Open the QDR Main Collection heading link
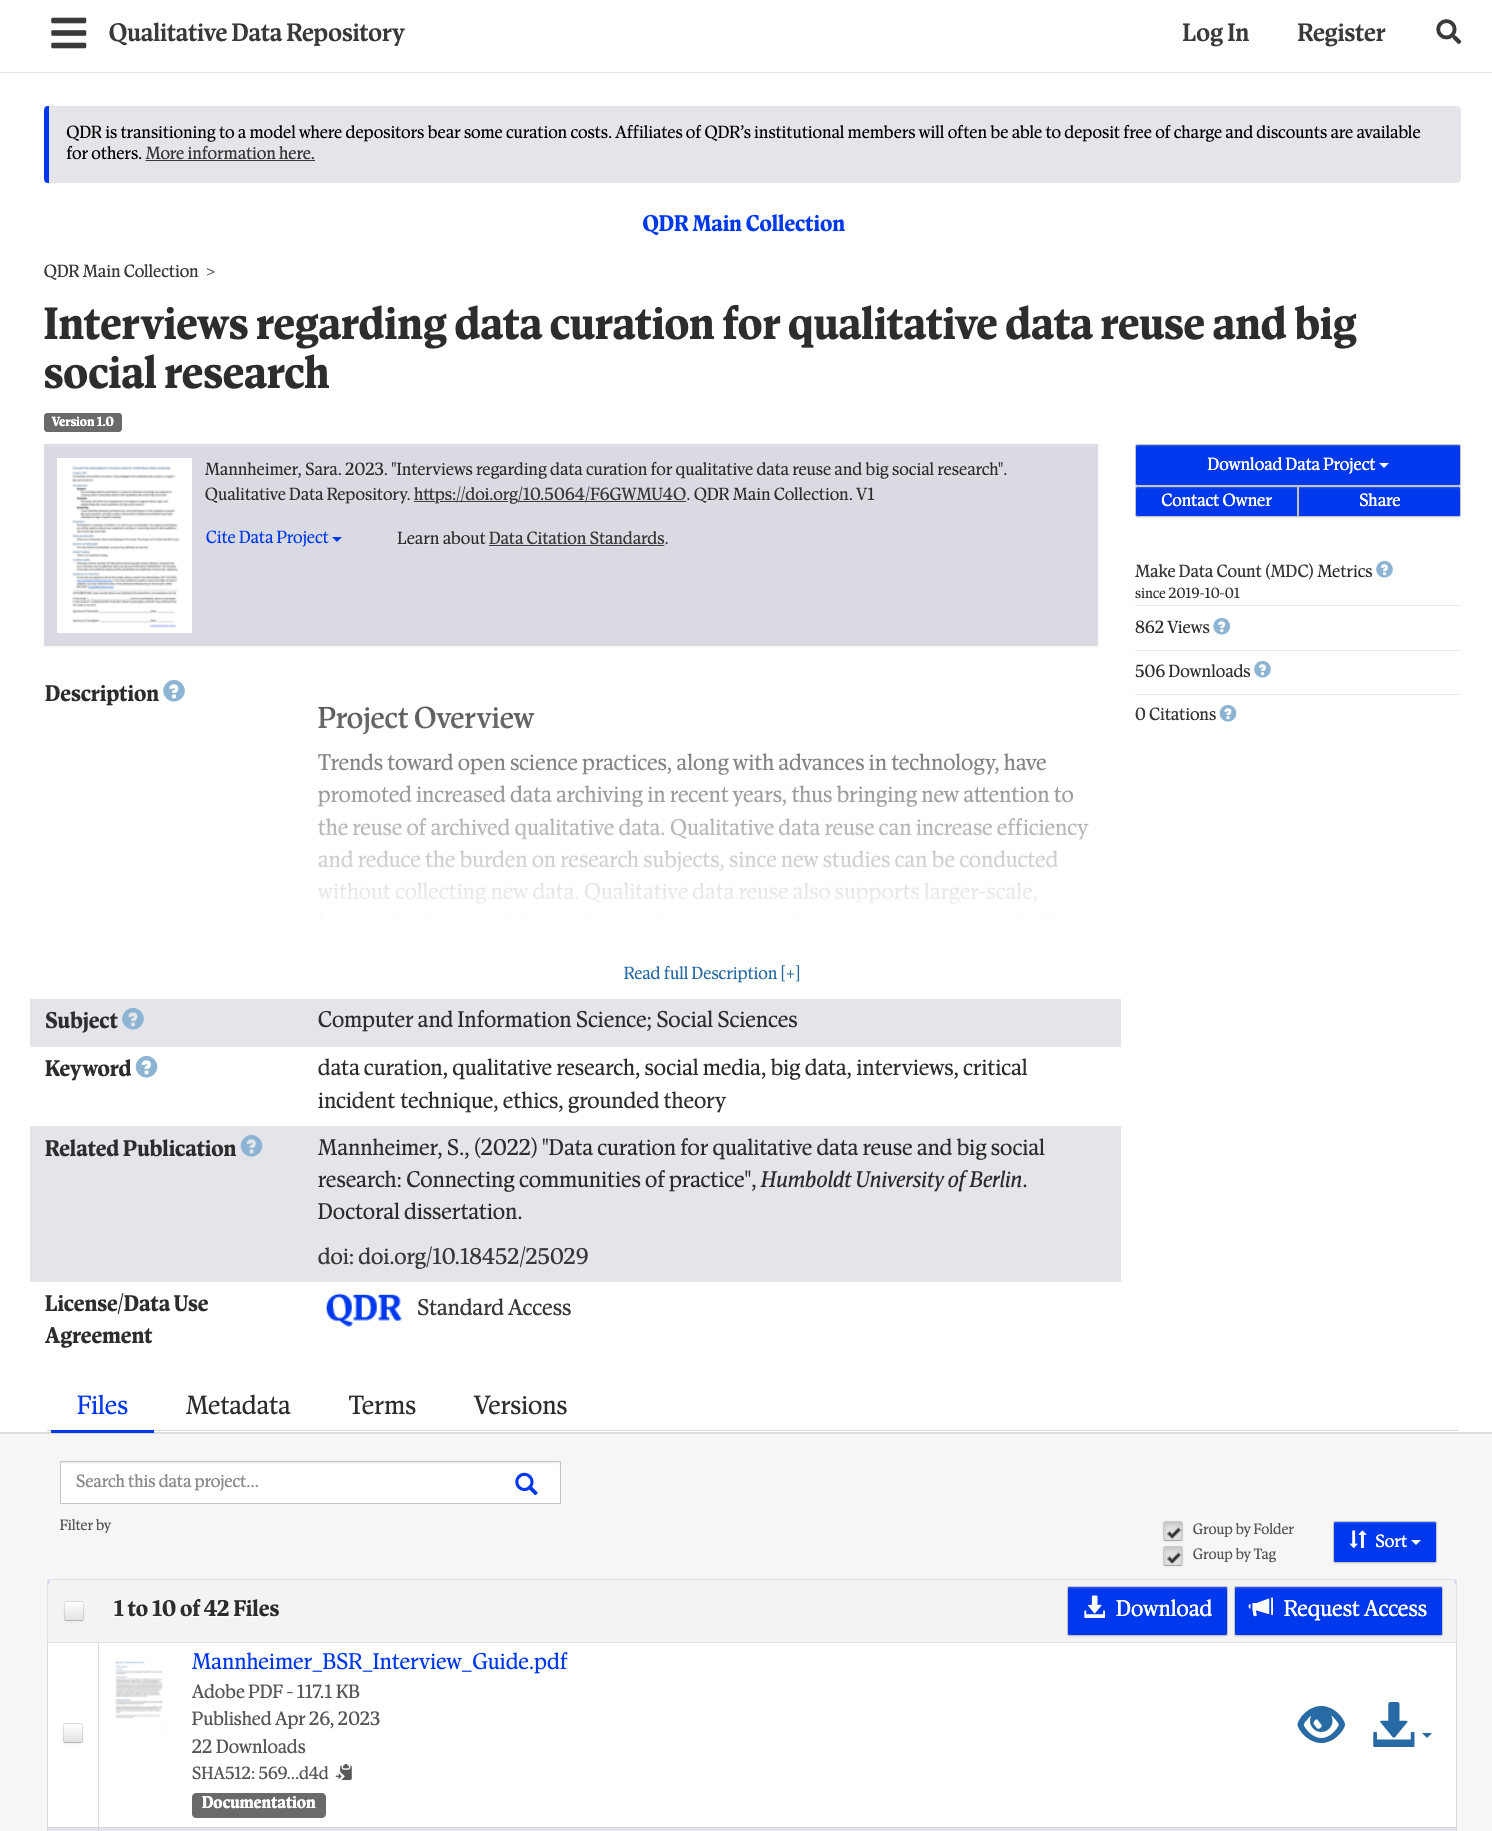 [x=743, y=223]
